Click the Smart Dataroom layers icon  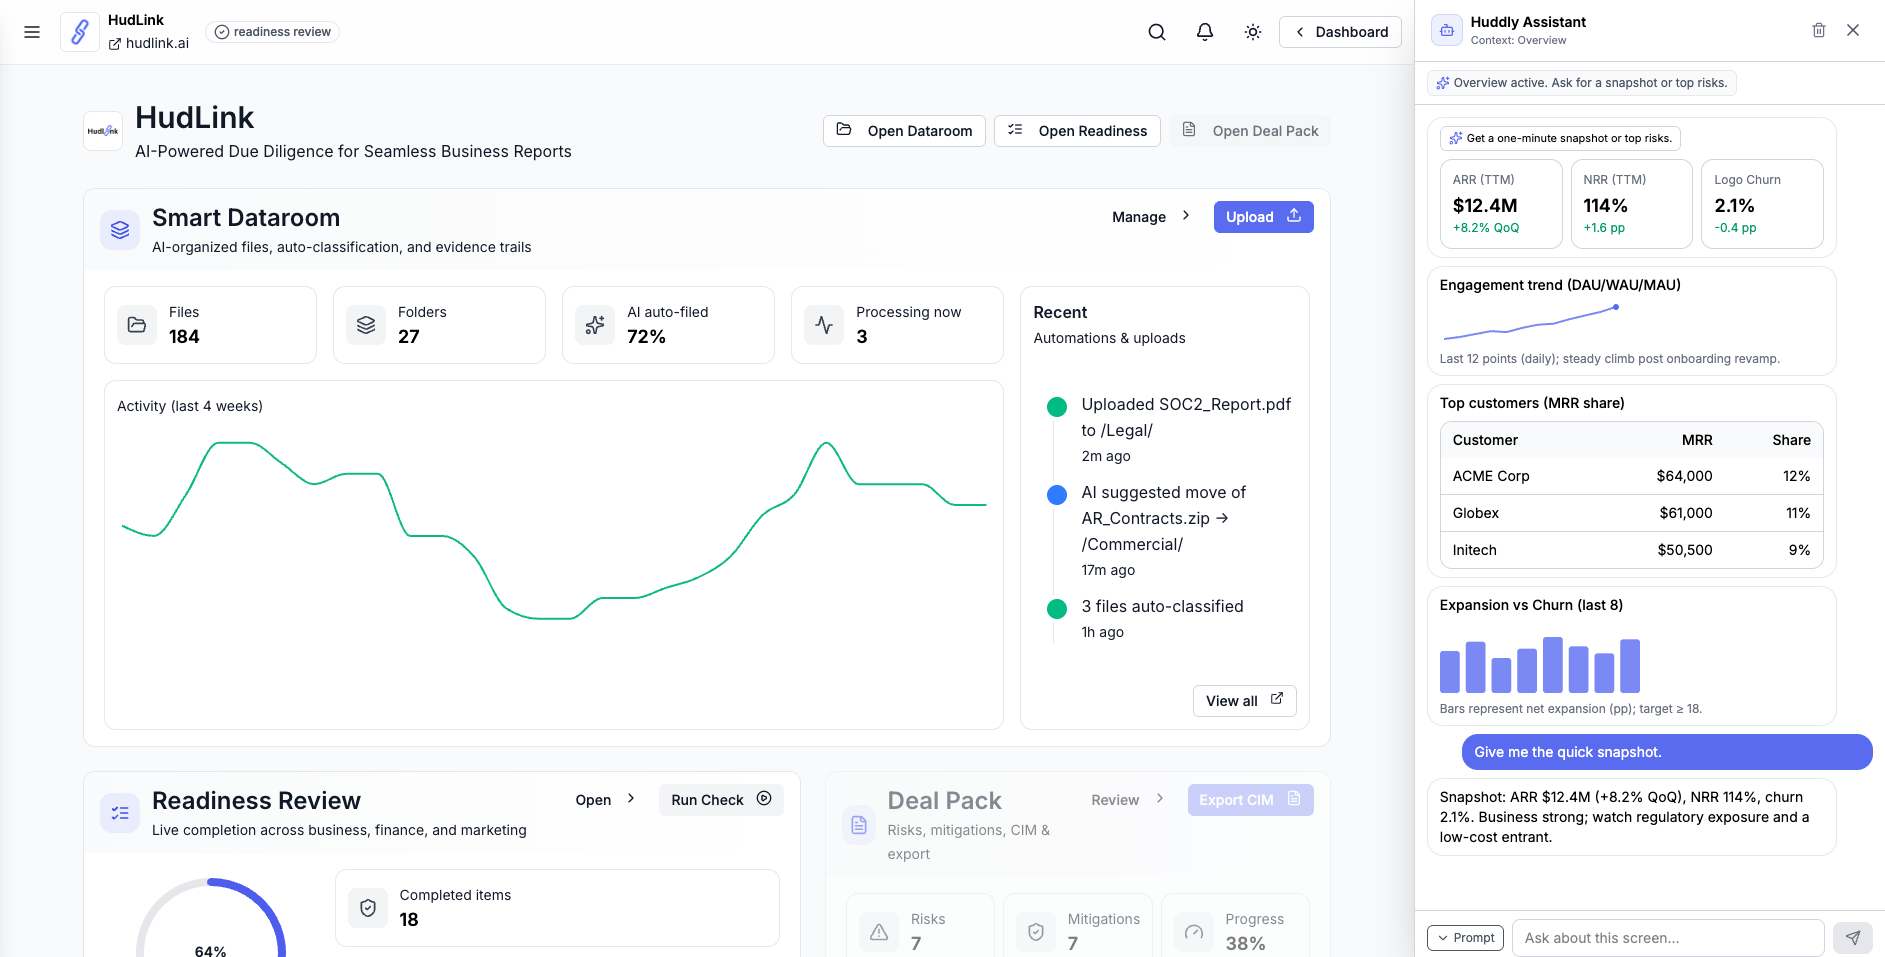(x=120, y=230)
